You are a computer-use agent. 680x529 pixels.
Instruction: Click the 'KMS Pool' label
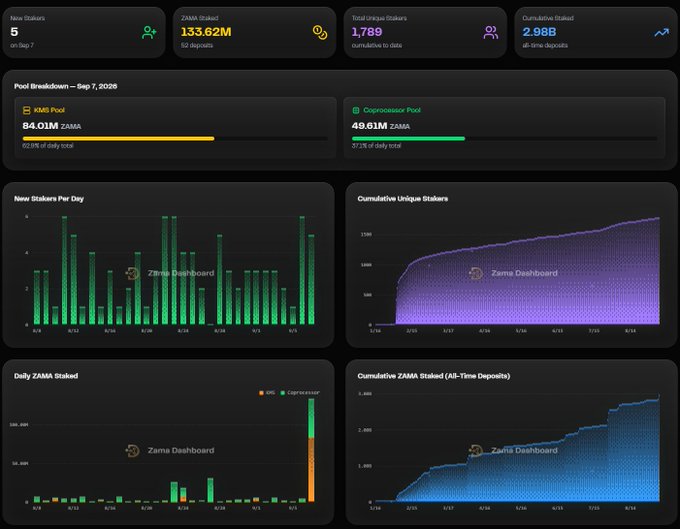coord(49,110)
